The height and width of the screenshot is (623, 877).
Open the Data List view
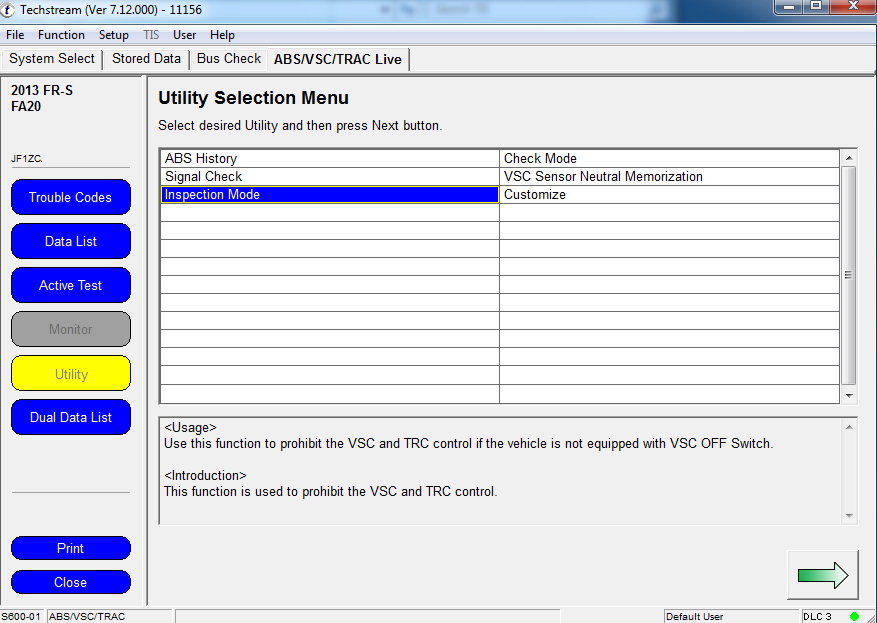coord(71,241)
